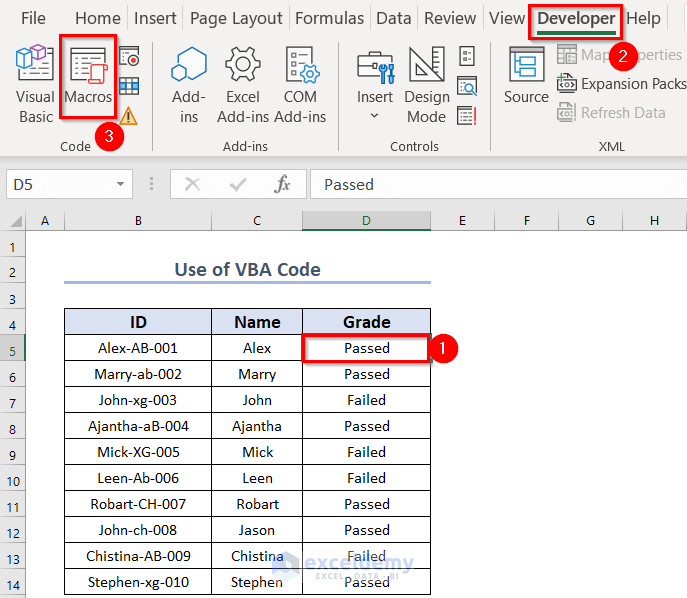Click Expansion Packs
This screenshot has width=687, height=598.
click(621, 83)
